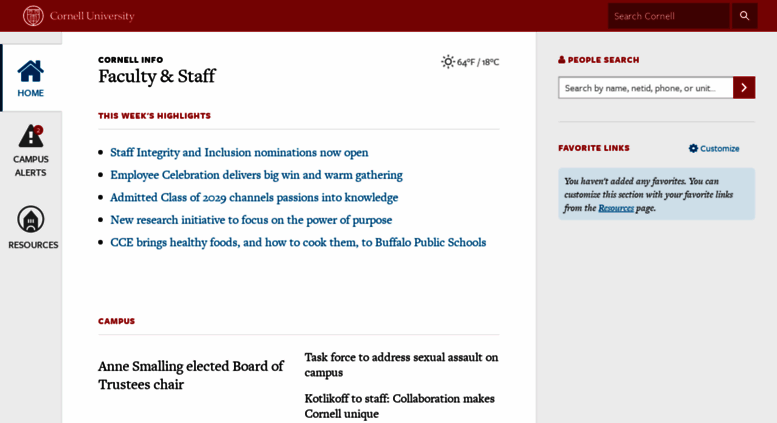Open New research initiative purpose link
Screen dimensions: 777x423
(251, 220)
